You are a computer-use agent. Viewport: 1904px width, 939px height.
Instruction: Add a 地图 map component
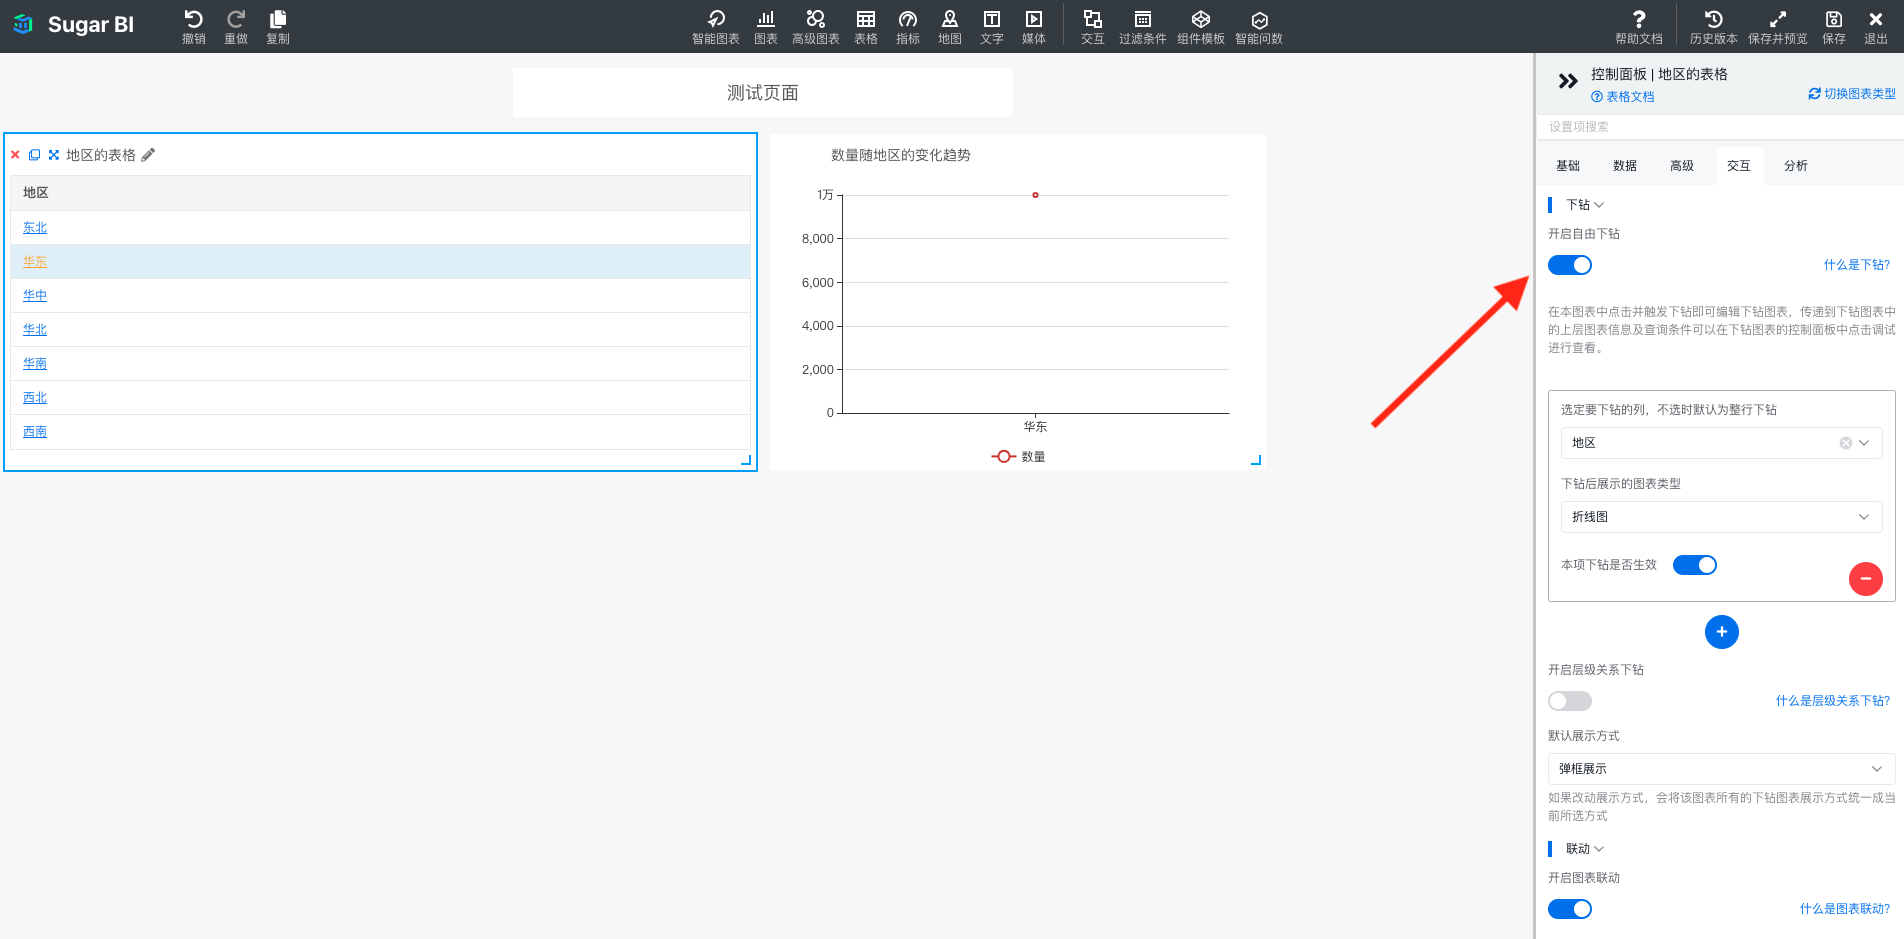tap(950, 27)
